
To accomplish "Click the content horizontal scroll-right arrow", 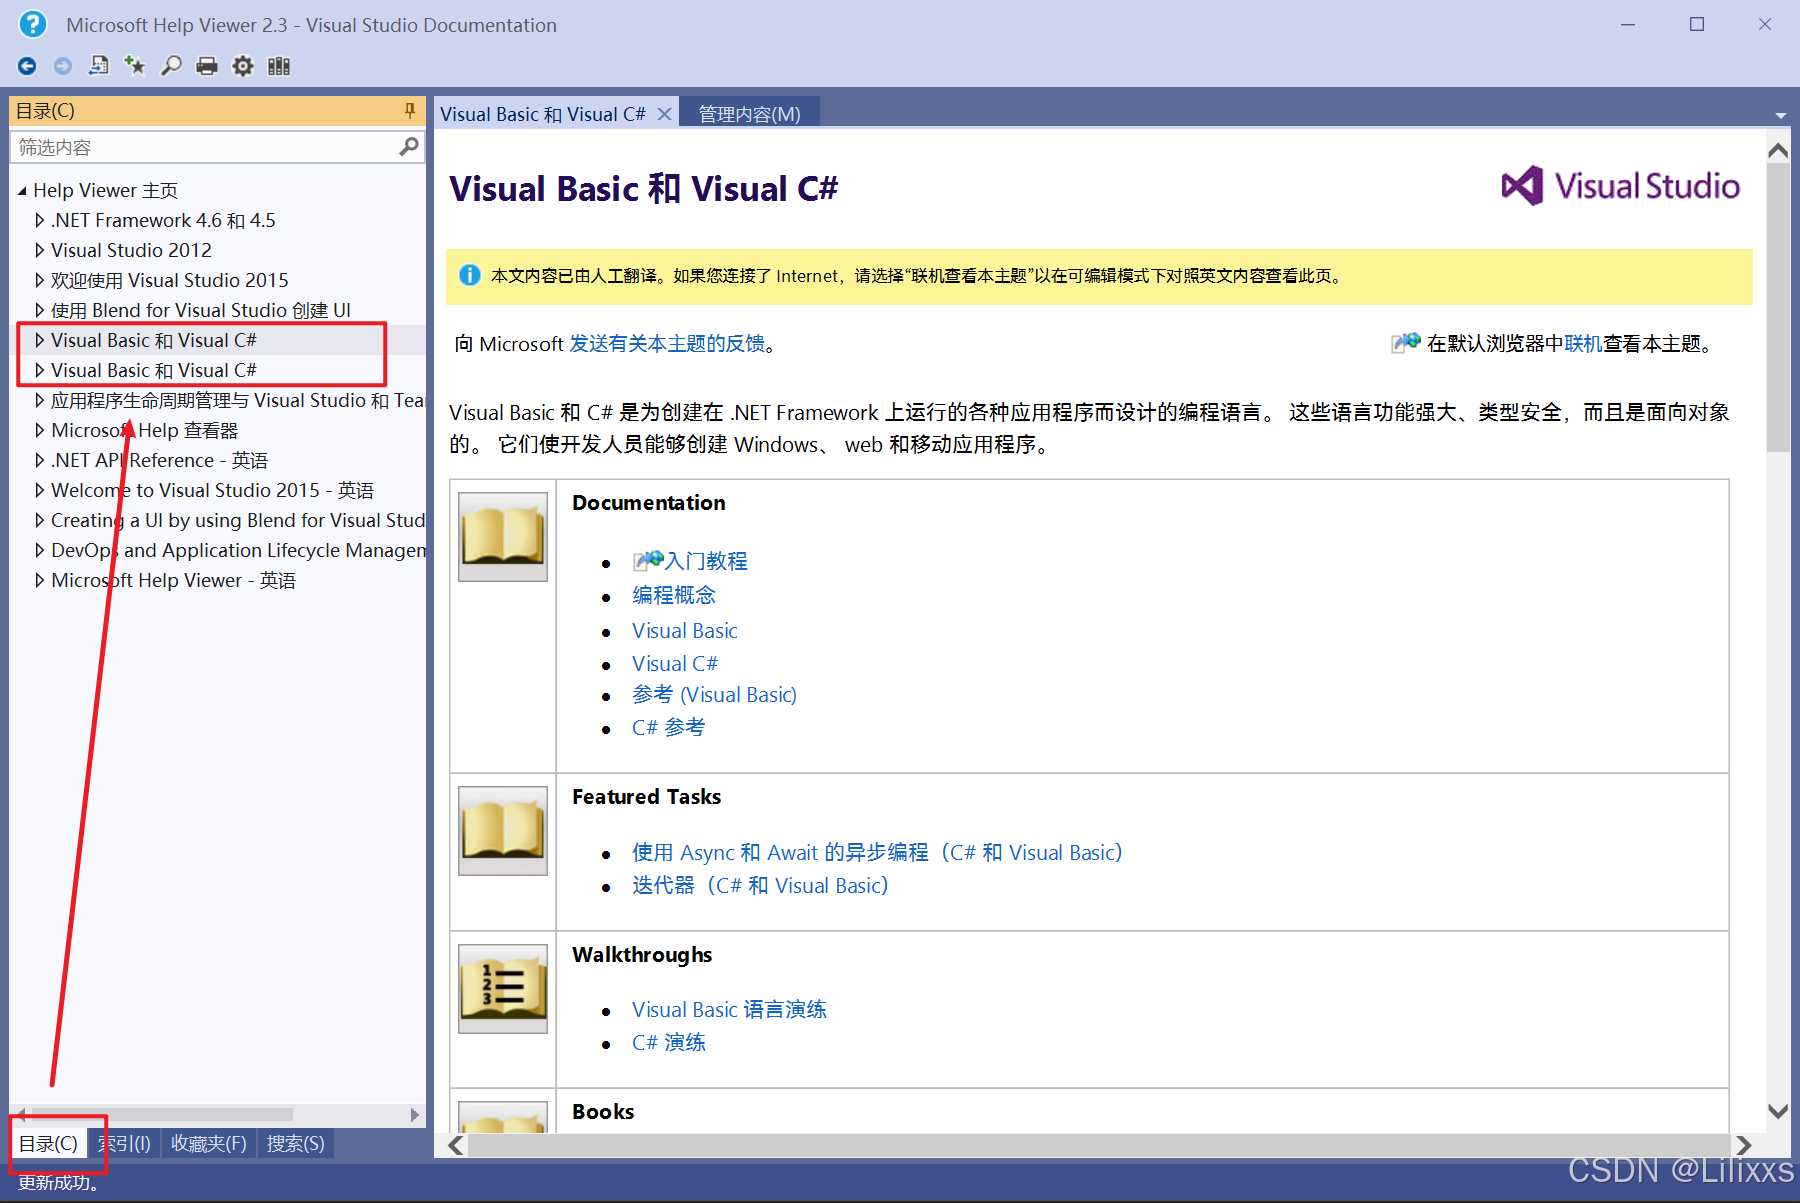I will click(x=1744, y=1145).
